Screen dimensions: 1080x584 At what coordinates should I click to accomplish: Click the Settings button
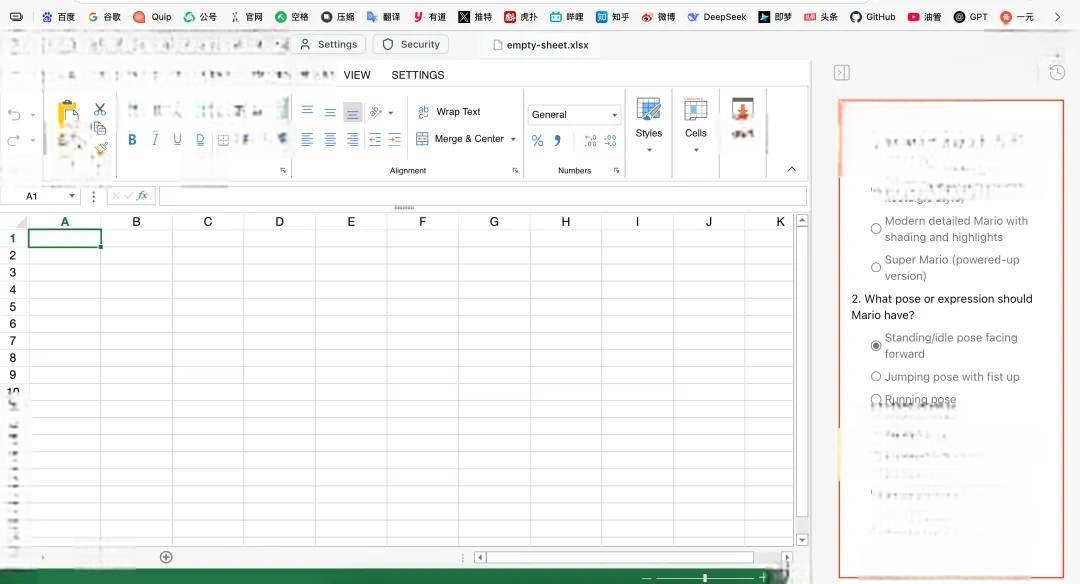[x=329, y=44]
